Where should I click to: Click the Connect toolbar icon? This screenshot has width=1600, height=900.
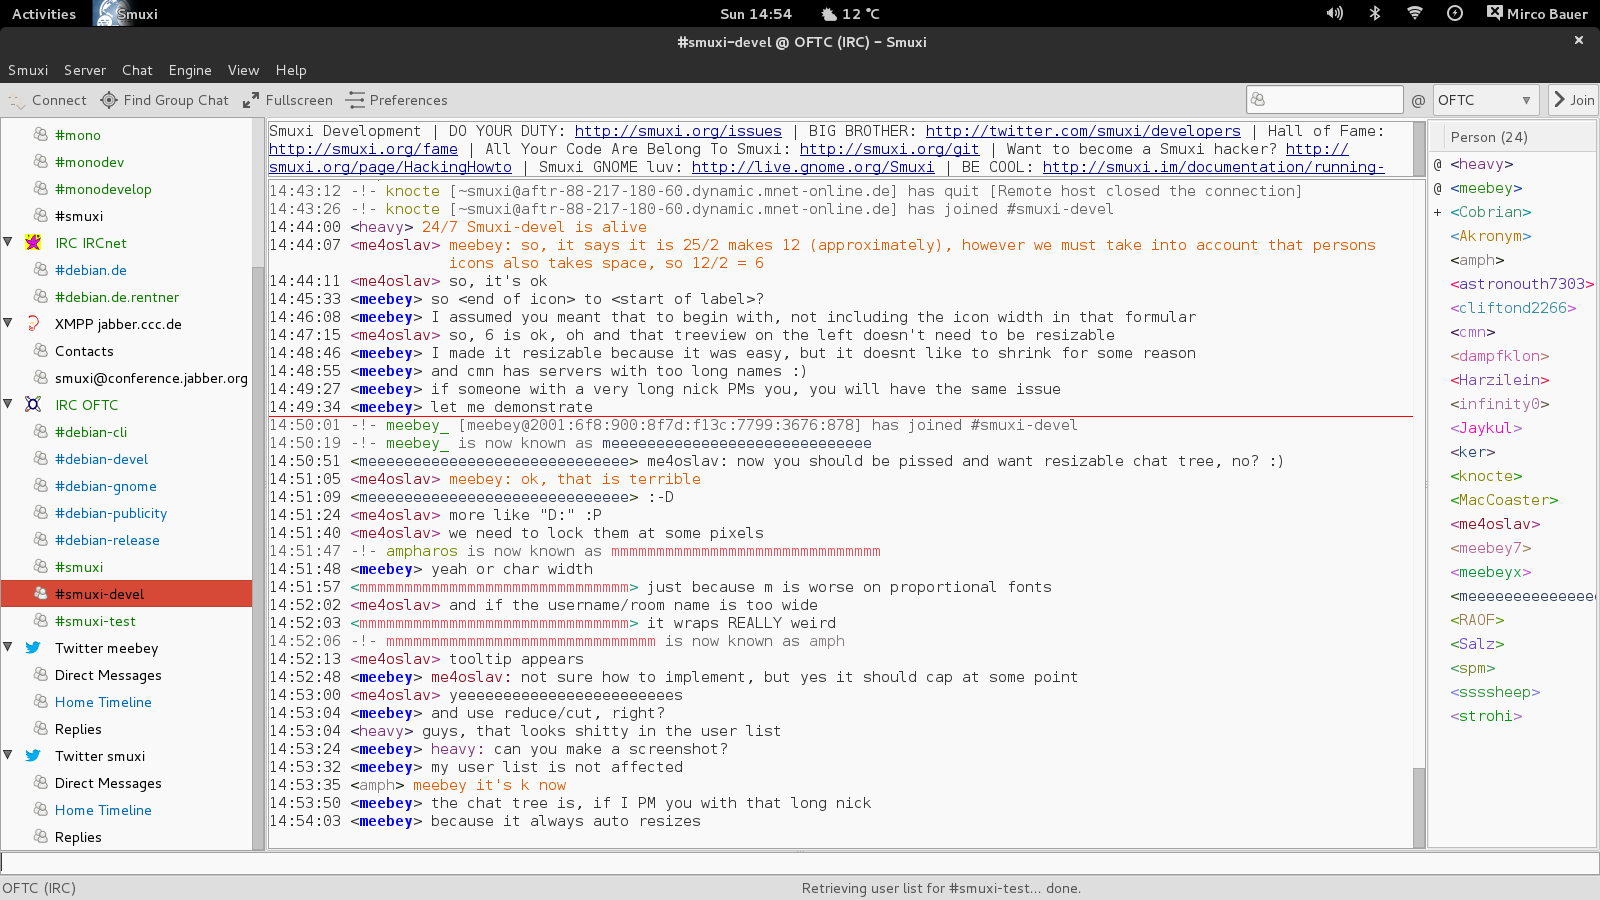click(x=17, y=100)
